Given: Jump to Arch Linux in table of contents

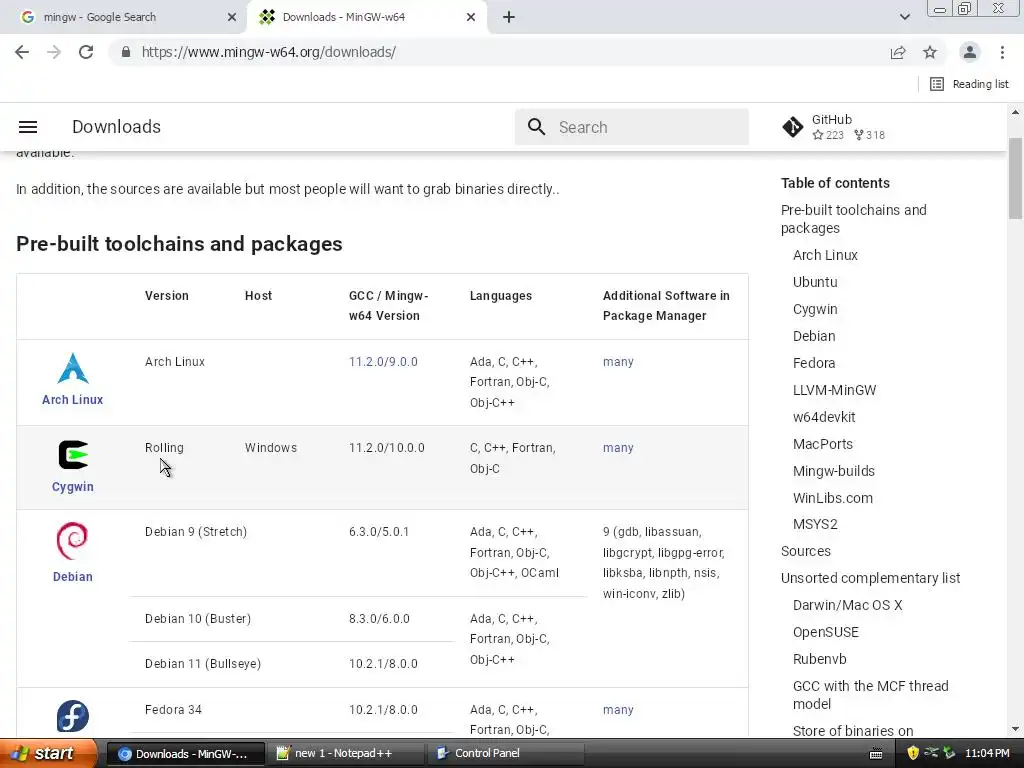Looking at the screenshot, I should pos(825,255).
